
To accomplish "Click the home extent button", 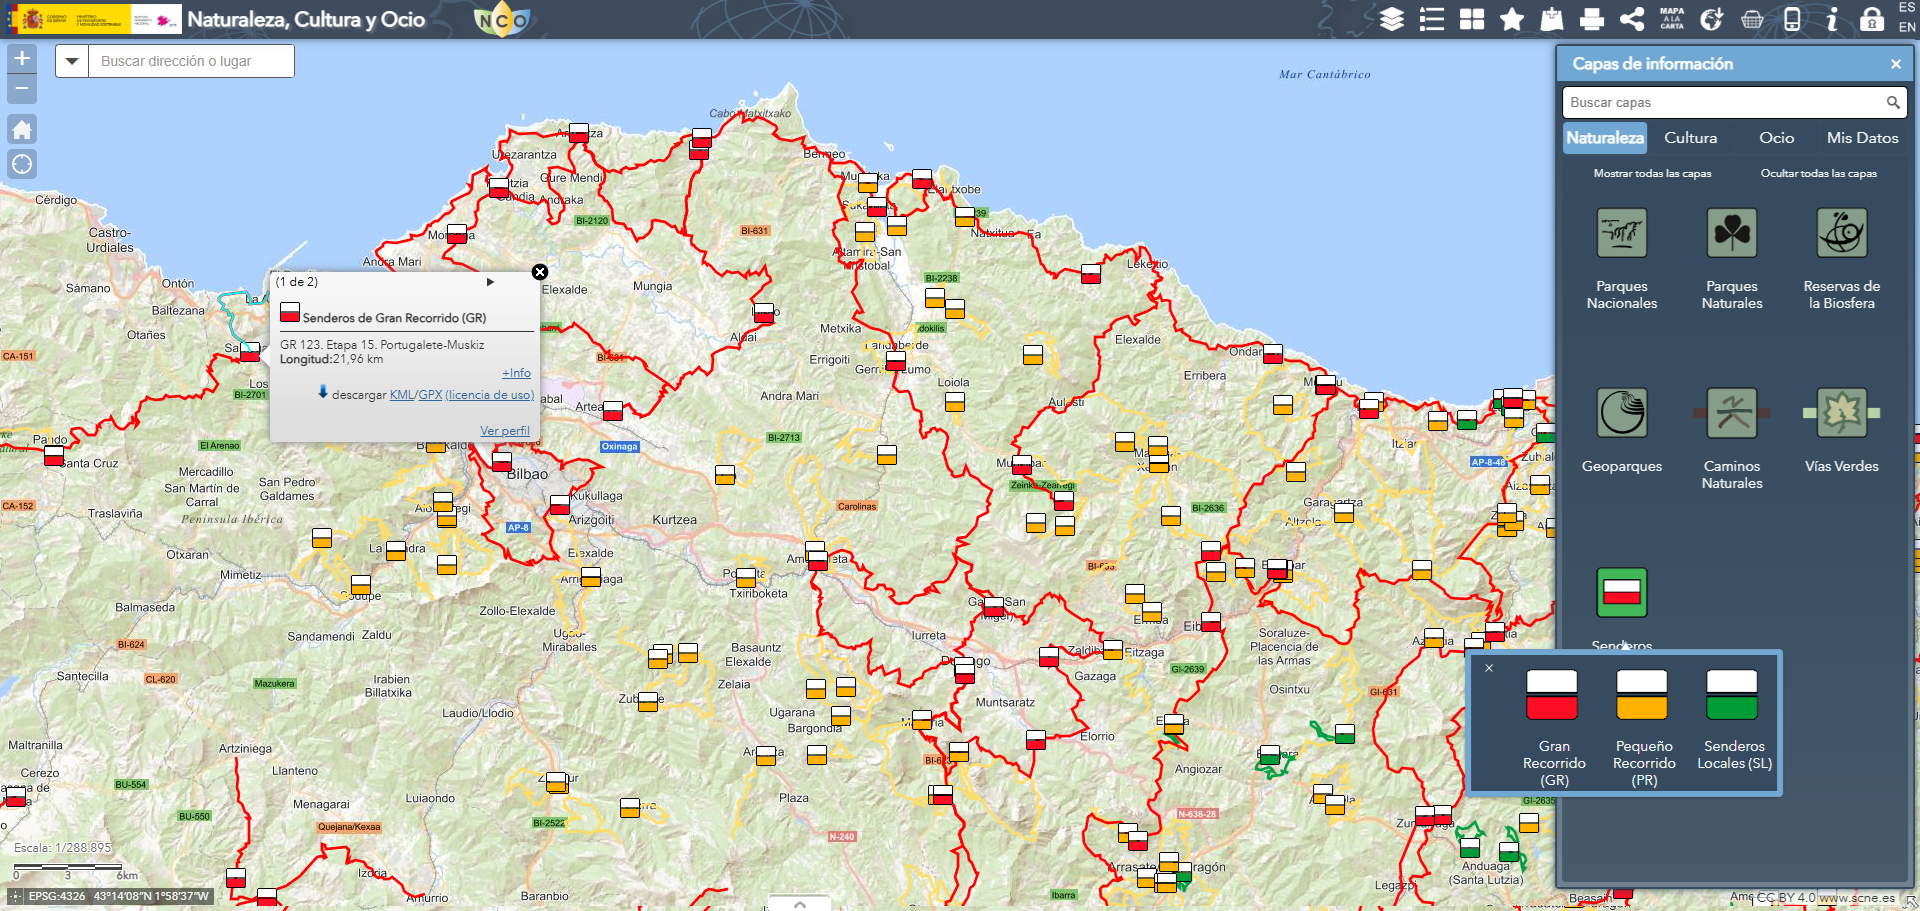I will click(22, 129).
